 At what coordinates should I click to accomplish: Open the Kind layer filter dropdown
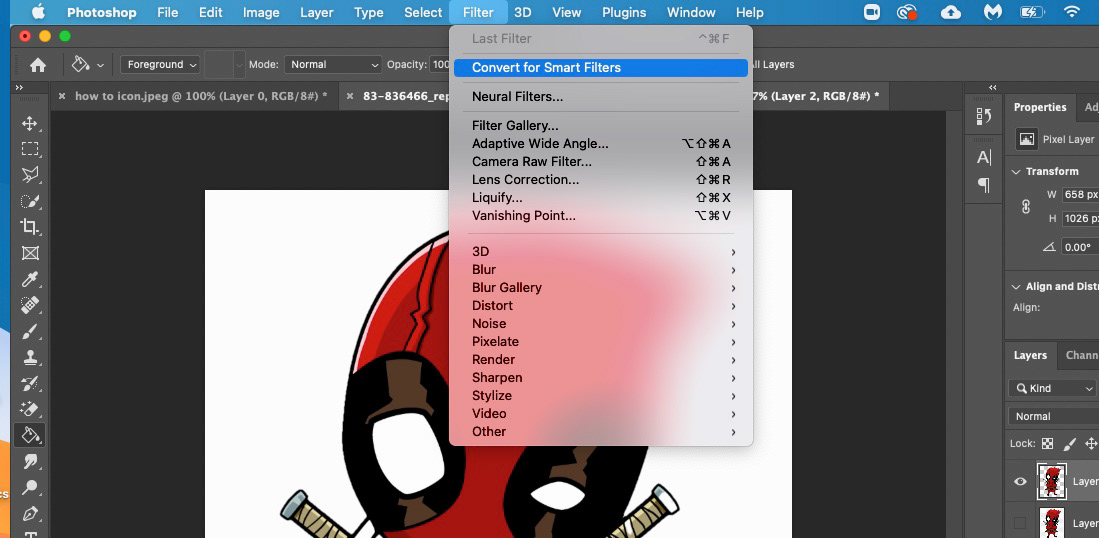[x=1052, y=388]
